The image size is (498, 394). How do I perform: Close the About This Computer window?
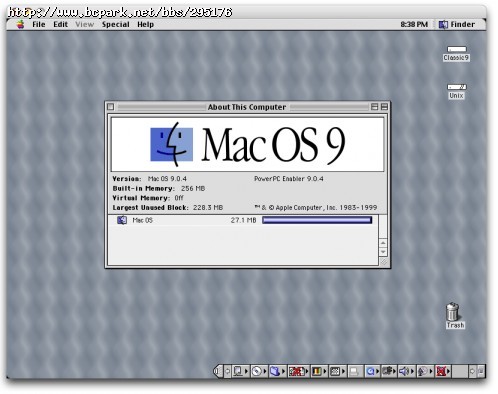point(111,107)
